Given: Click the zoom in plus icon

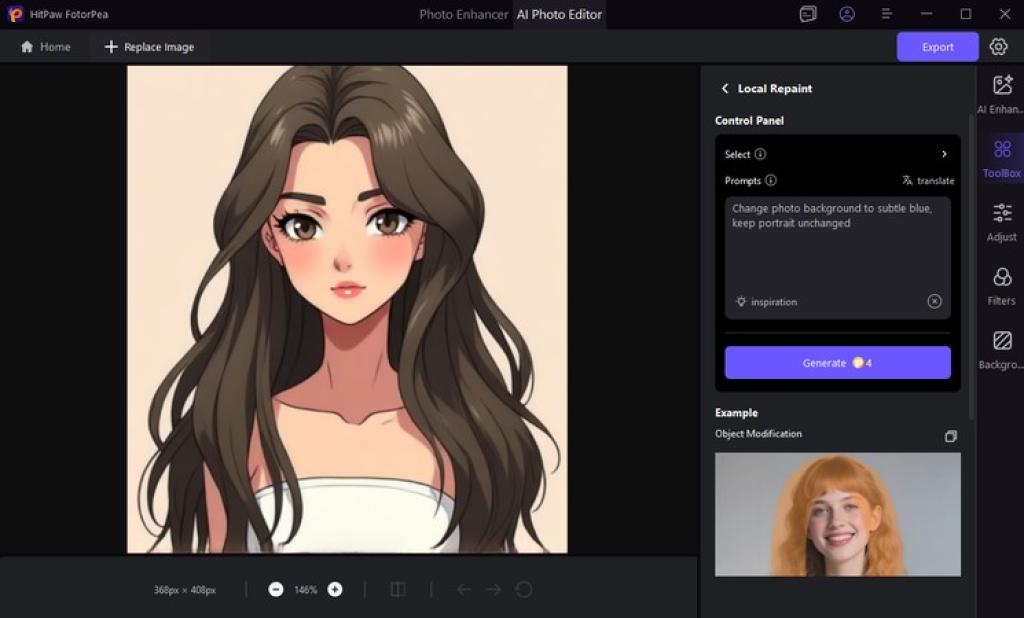Looking at the screenshot, I should coord(335,590).
